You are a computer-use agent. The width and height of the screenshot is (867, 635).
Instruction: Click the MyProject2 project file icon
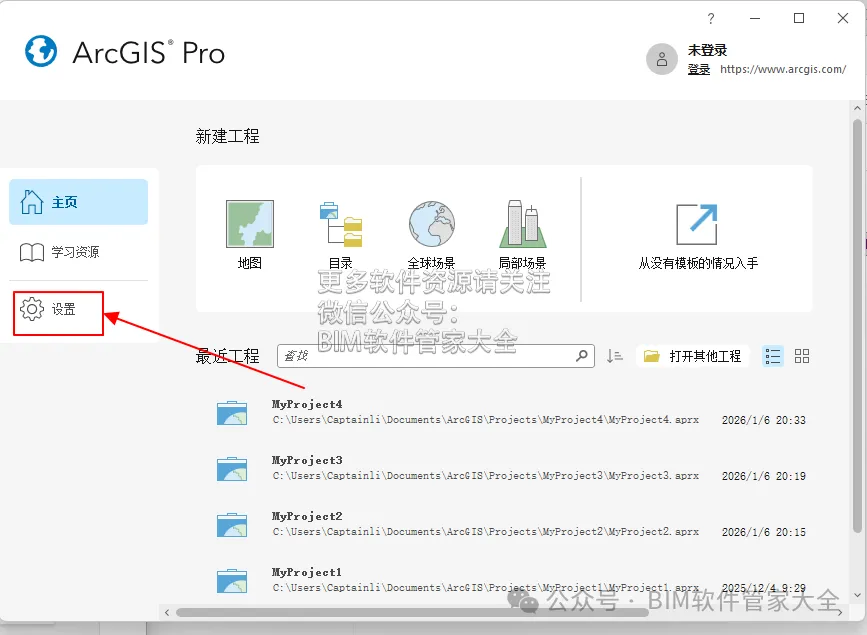pos(232,524)
